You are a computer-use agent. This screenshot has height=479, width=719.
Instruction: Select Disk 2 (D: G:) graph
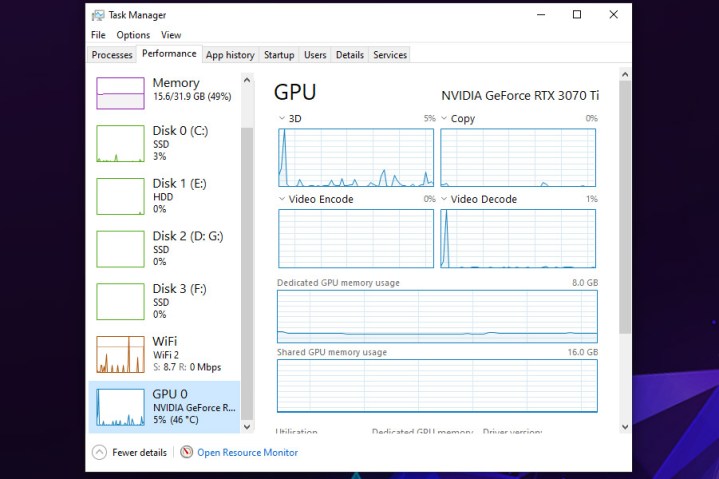[120, 248]
